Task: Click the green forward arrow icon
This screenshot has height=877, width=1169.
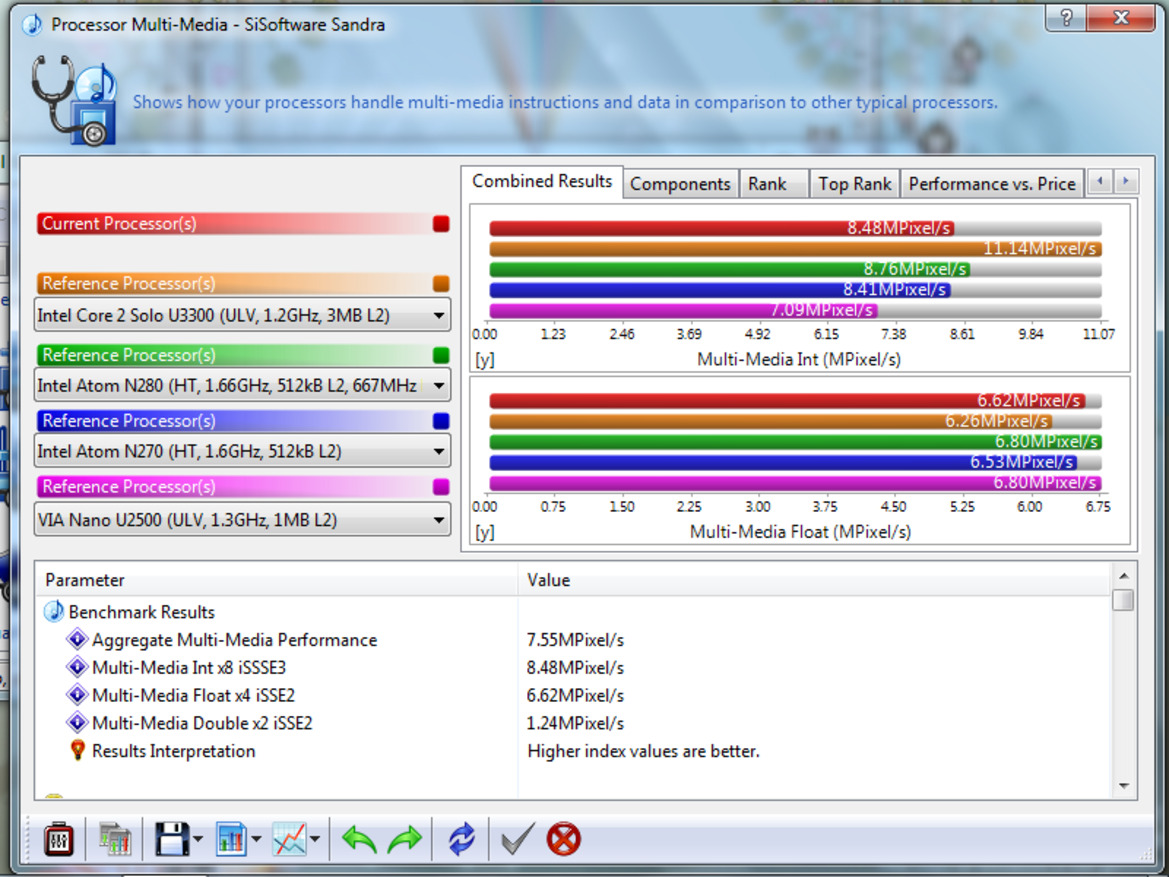Action: (405, 840)
